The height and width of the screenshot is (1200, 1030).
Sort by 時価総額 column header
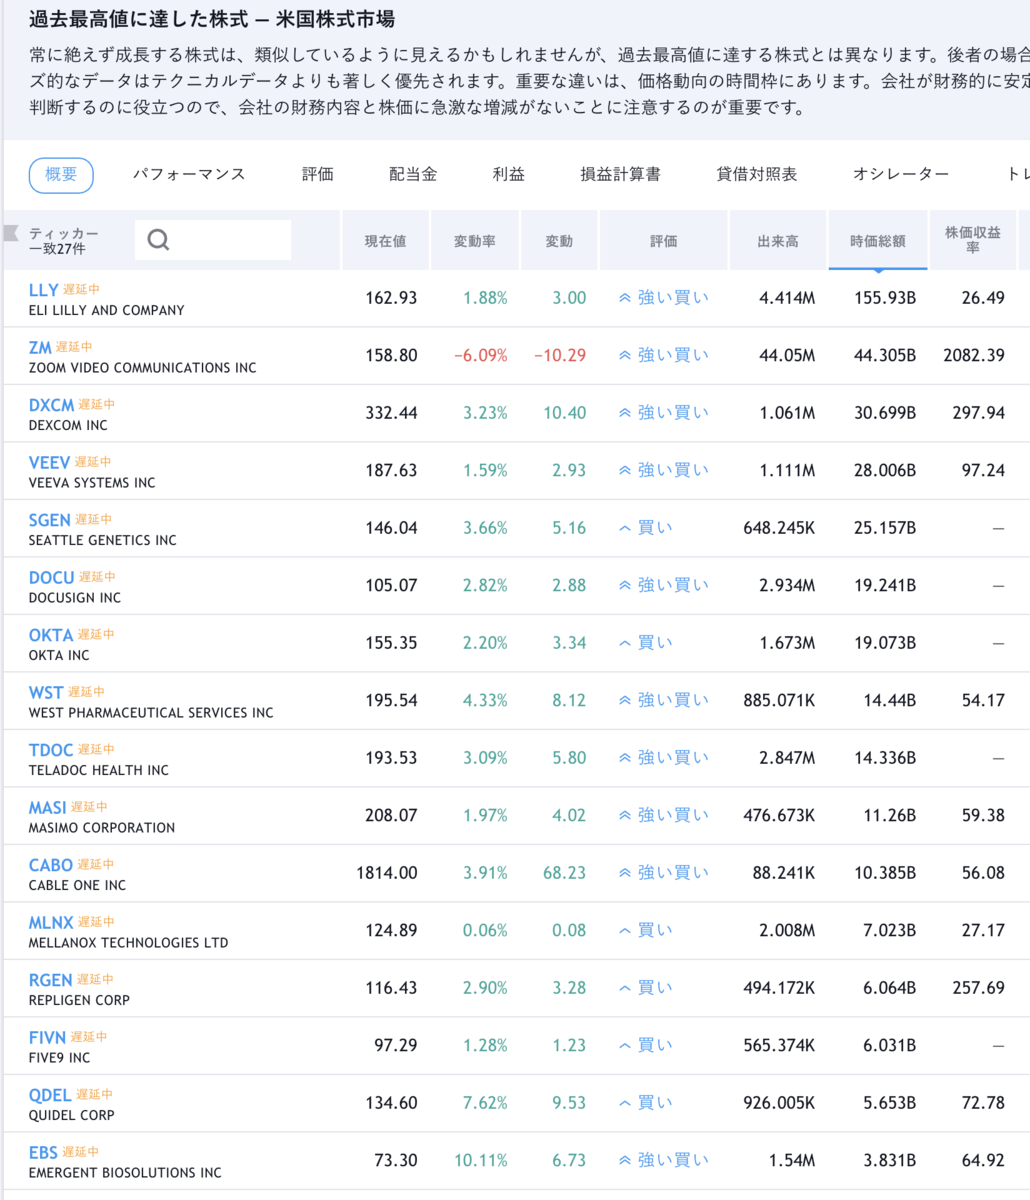(x=878, y=240)
